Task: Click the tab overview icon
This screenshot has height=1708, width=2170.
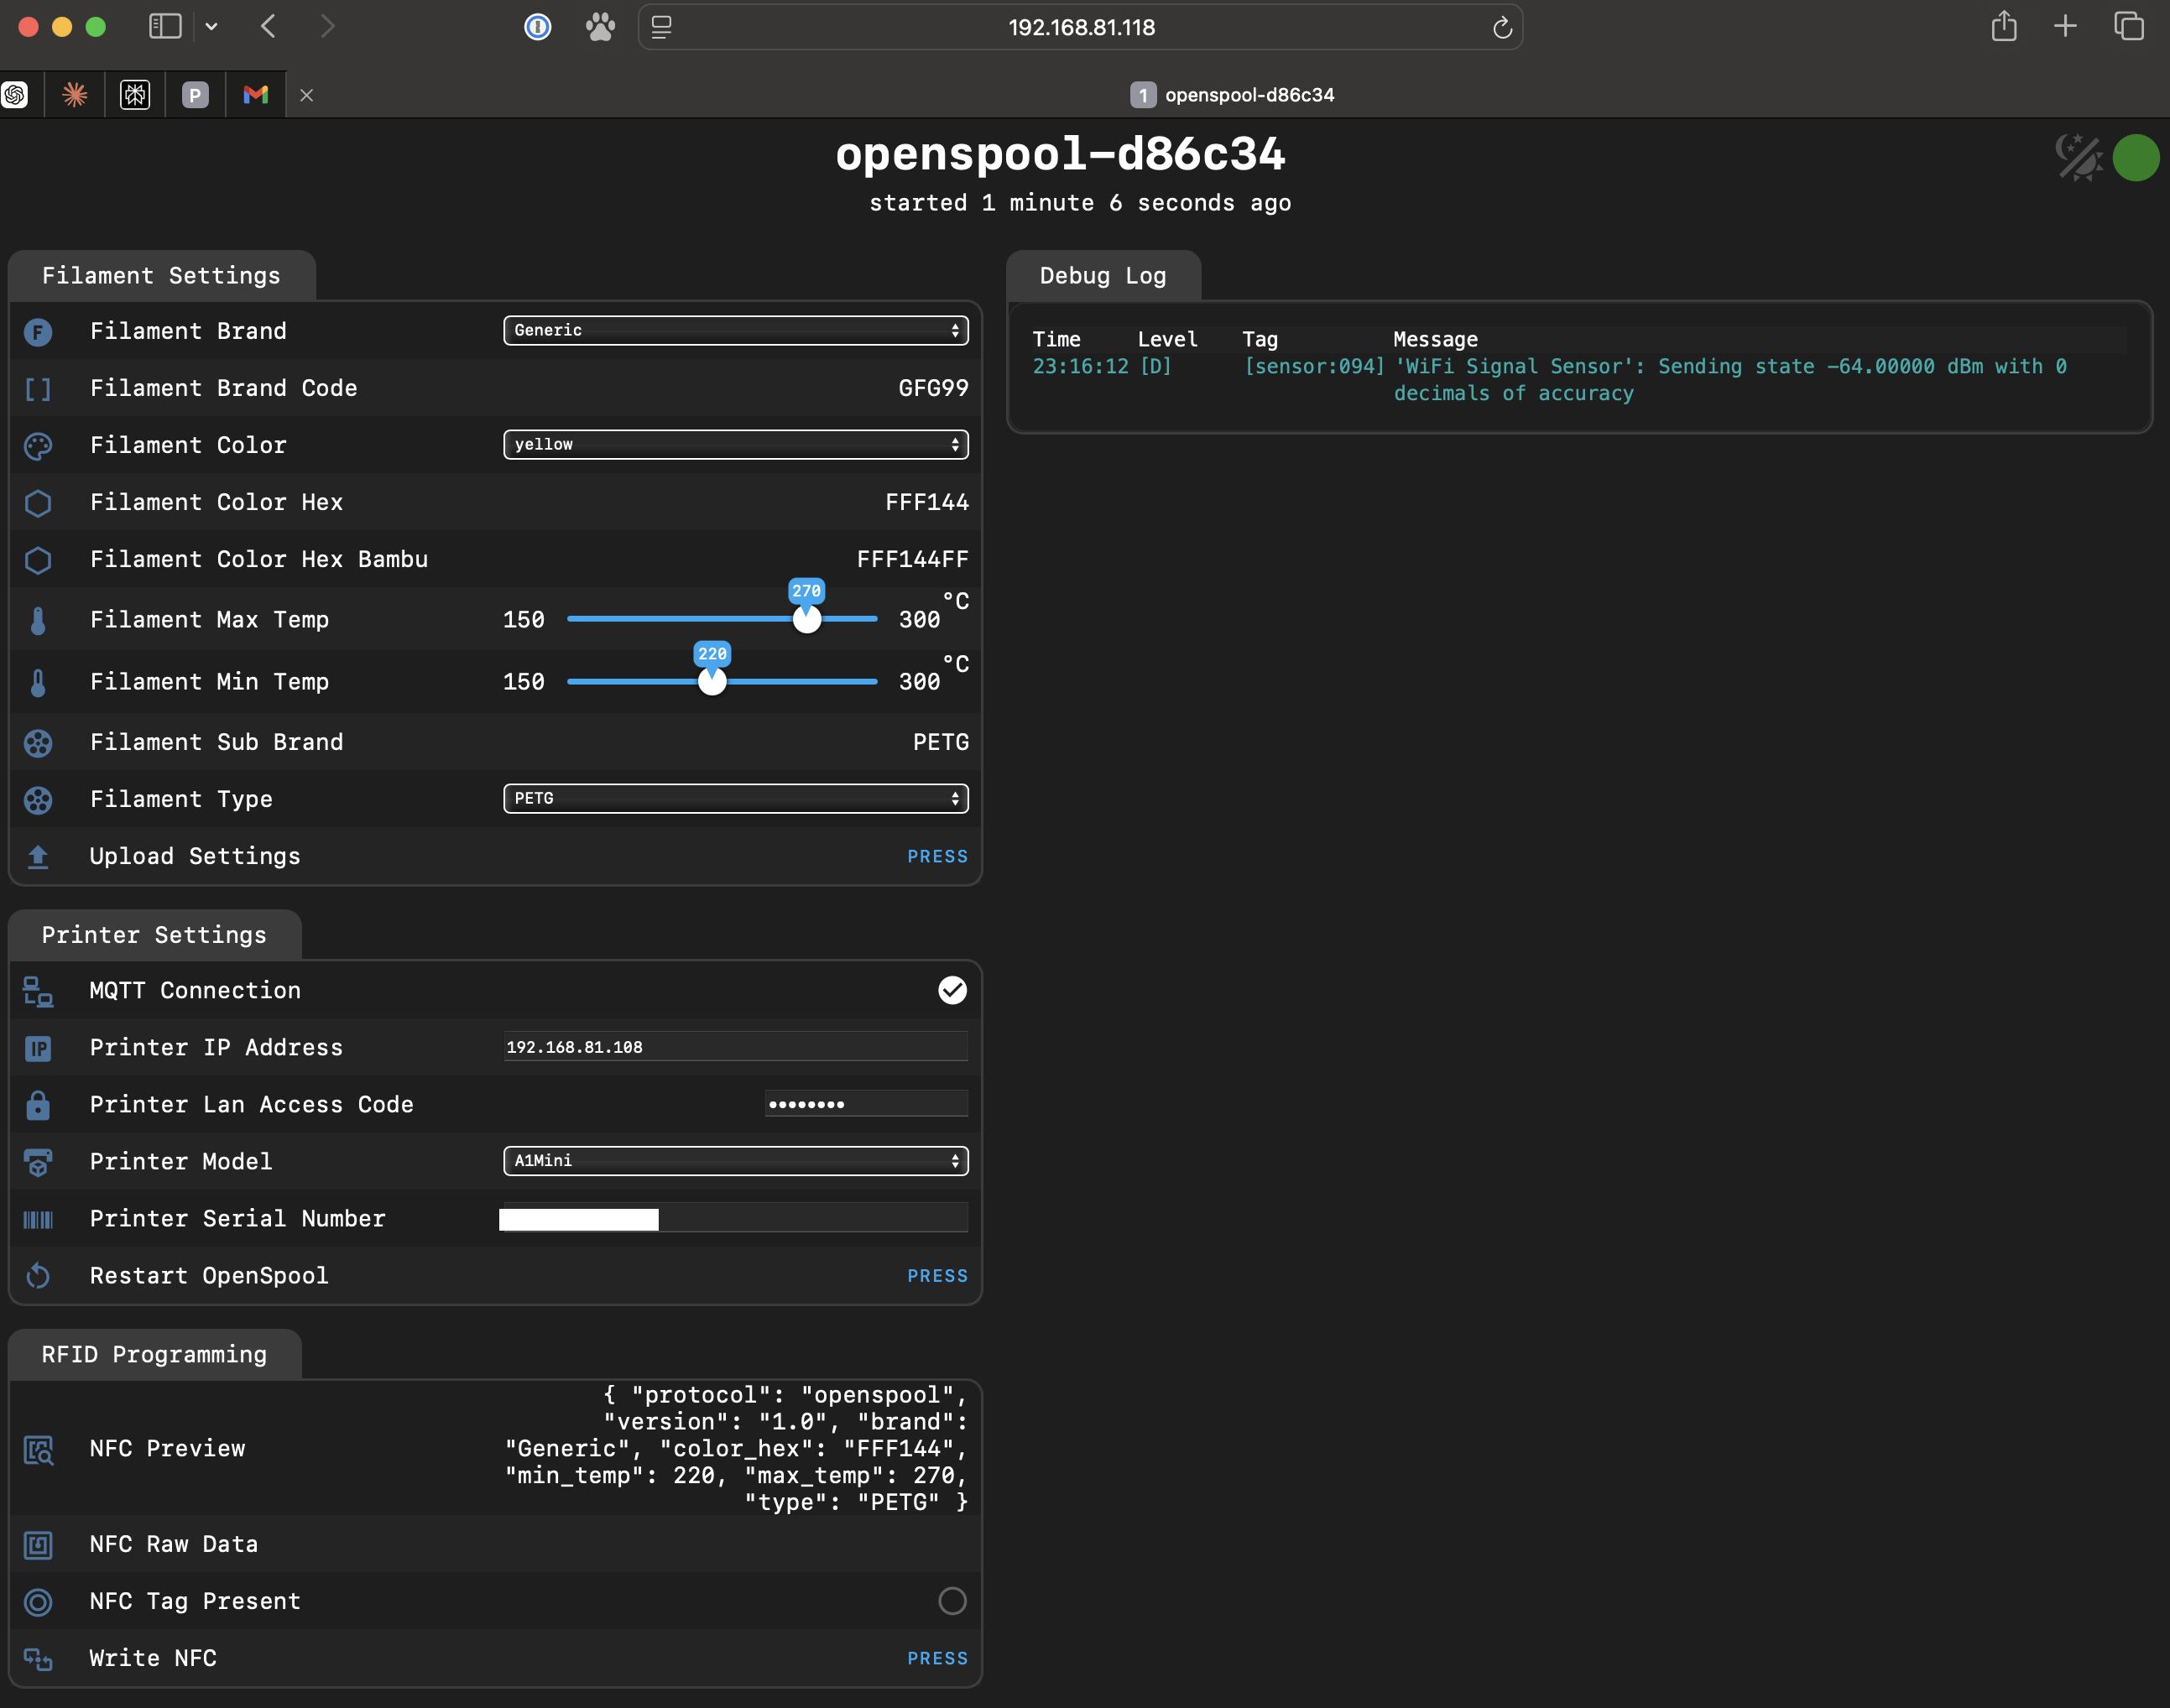Action: coord(2128,27)
